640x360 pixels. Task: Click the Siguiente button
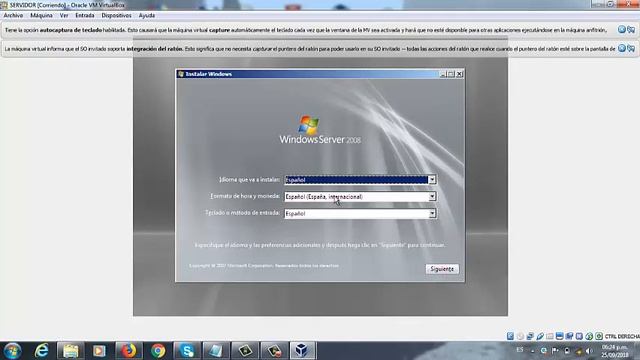442,269
